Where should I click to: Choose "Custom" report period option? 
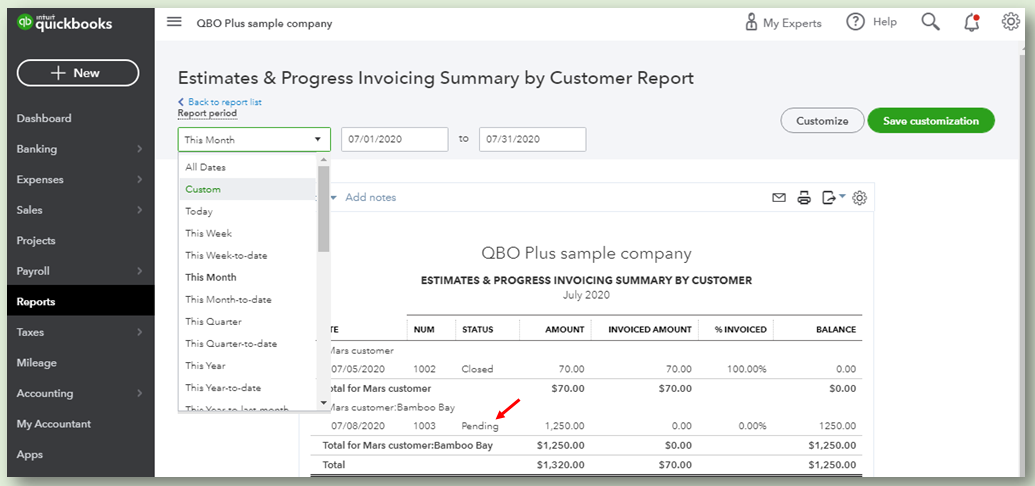(203, 189)
